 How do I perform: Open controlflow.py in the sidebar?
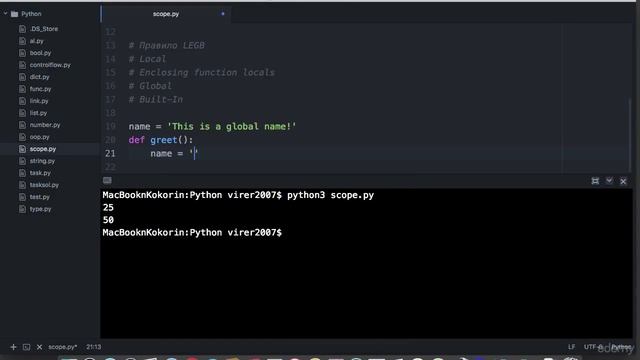click(50, 65)
